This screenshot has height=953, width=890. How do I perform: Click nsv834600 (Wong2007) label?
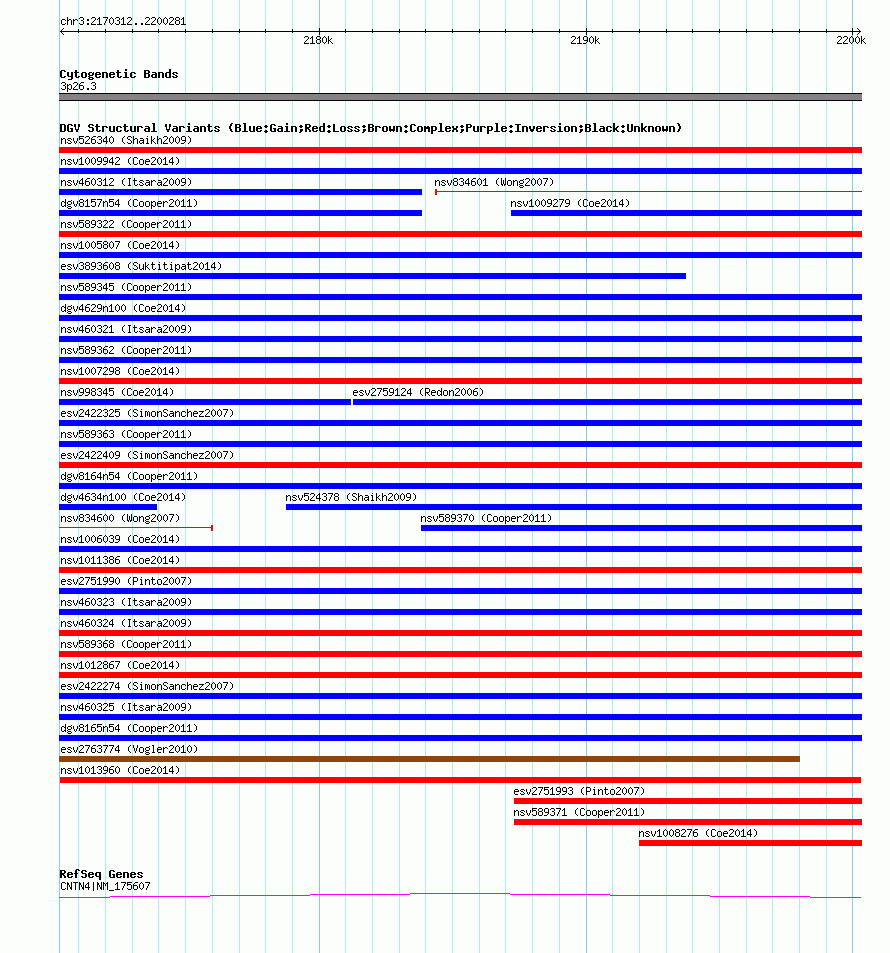(120, 518)
